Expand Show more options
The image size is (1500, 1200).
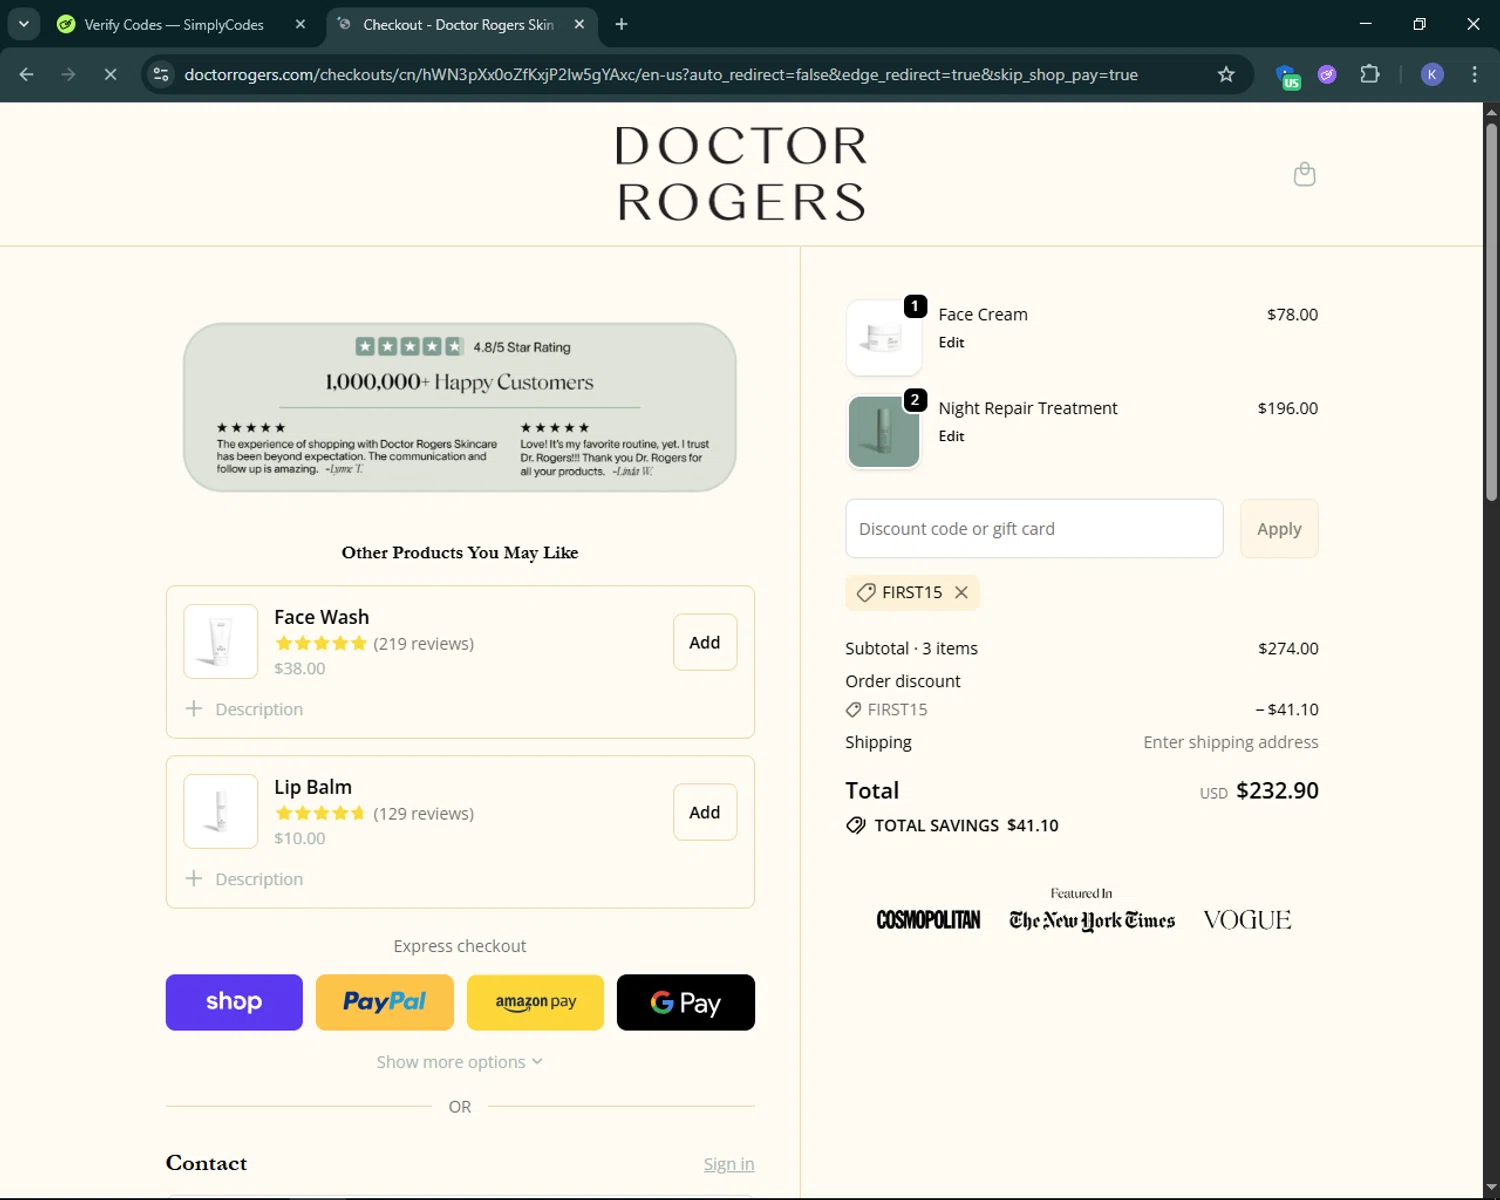point(460,1062)
